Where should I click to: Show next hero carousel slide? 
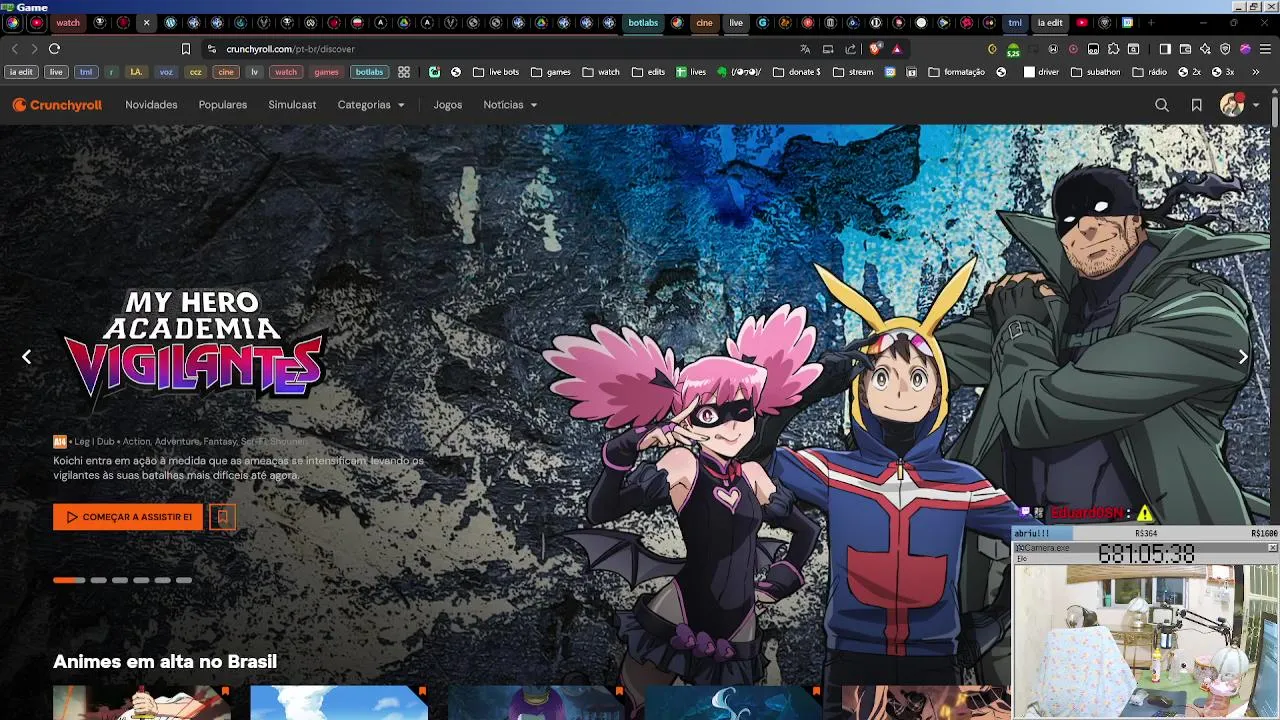(x=1243, y=357)
